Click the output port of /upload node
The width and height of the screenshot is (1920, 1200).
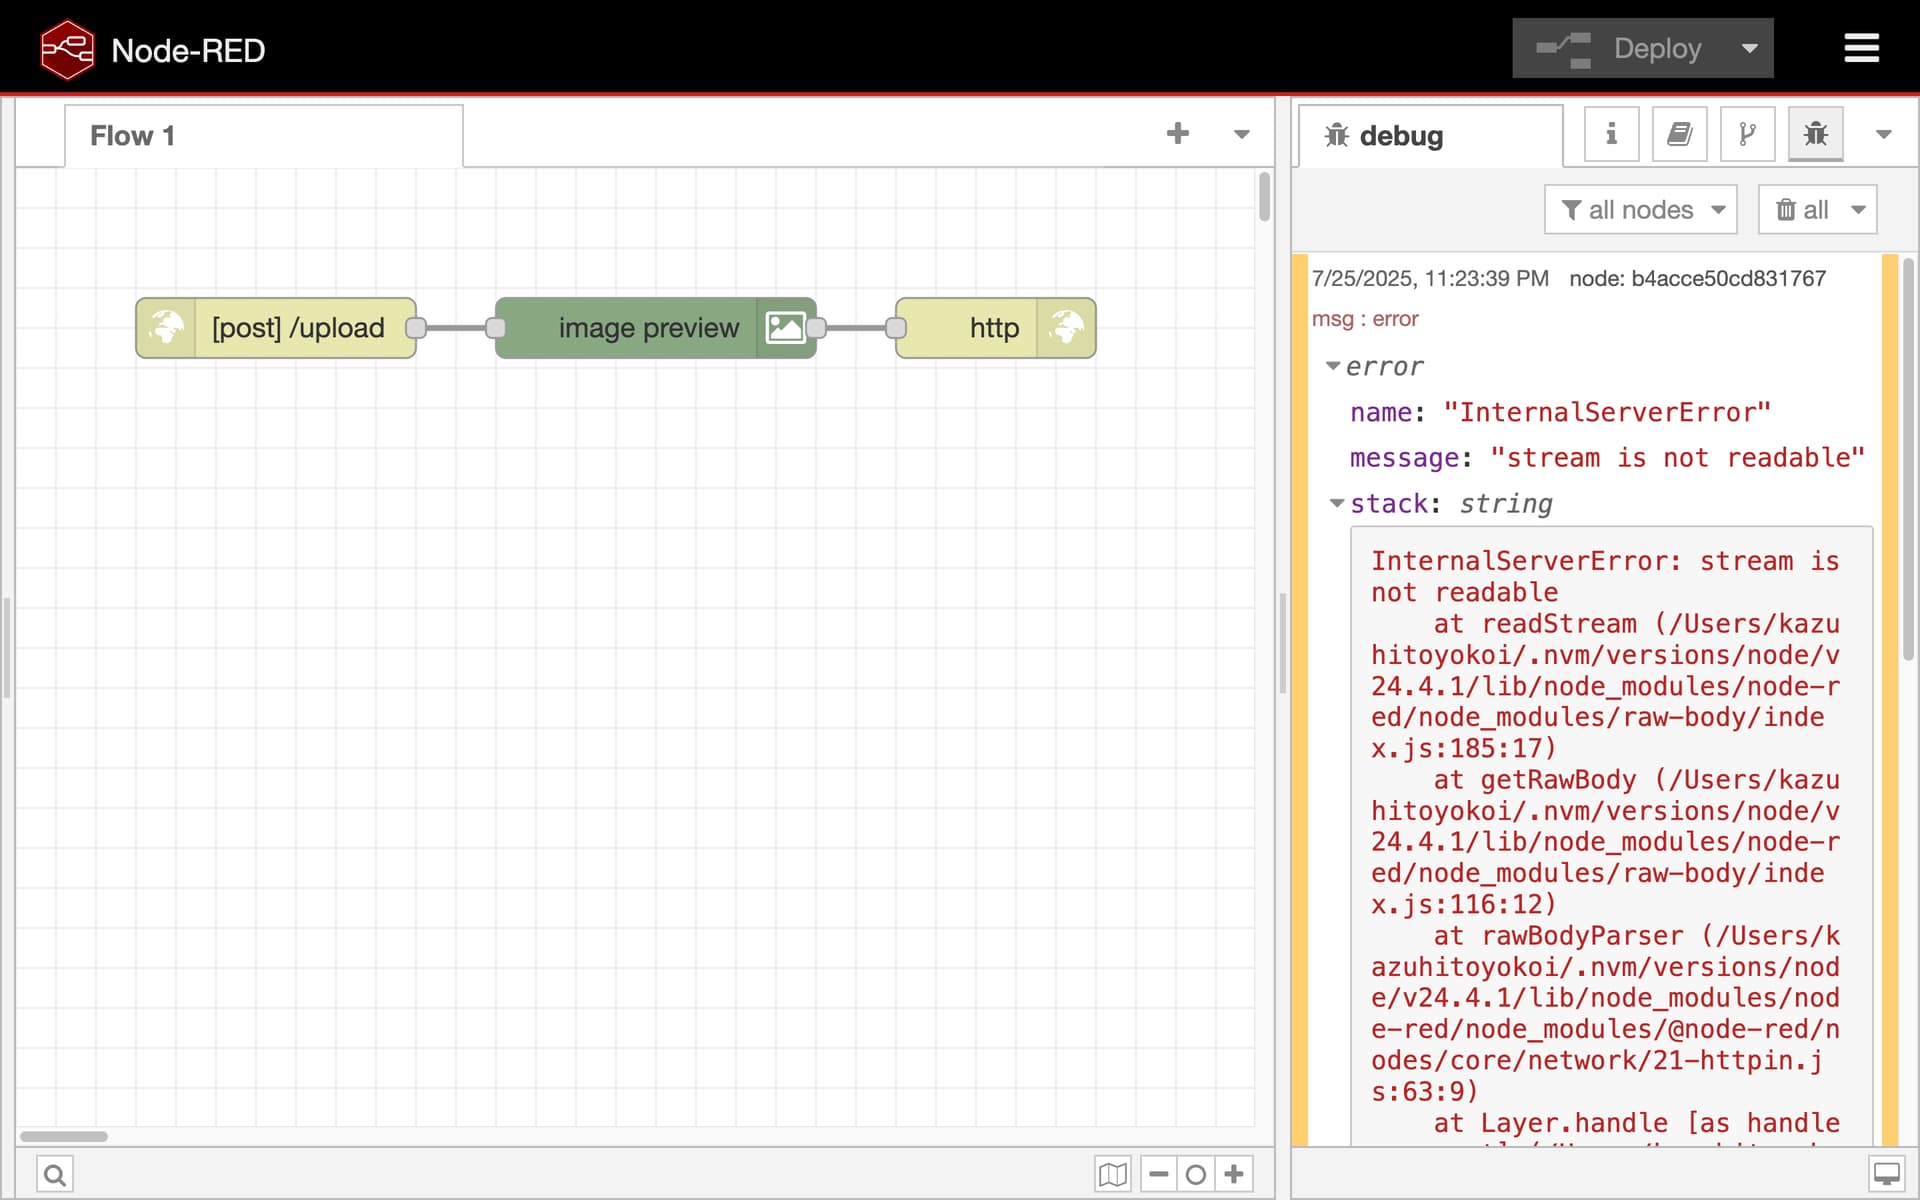click(416, 327)
